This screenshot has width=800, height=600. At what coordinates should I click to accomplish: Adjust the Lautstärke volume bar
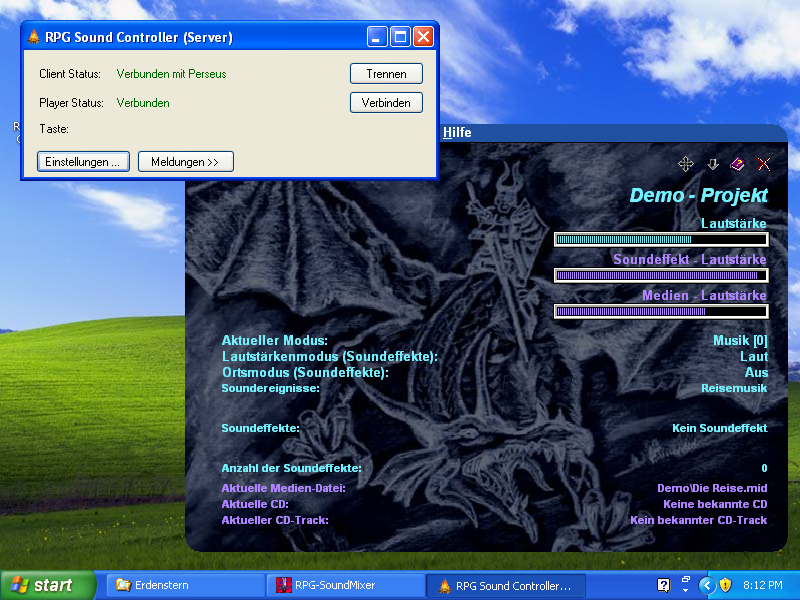tap(661, 239)
